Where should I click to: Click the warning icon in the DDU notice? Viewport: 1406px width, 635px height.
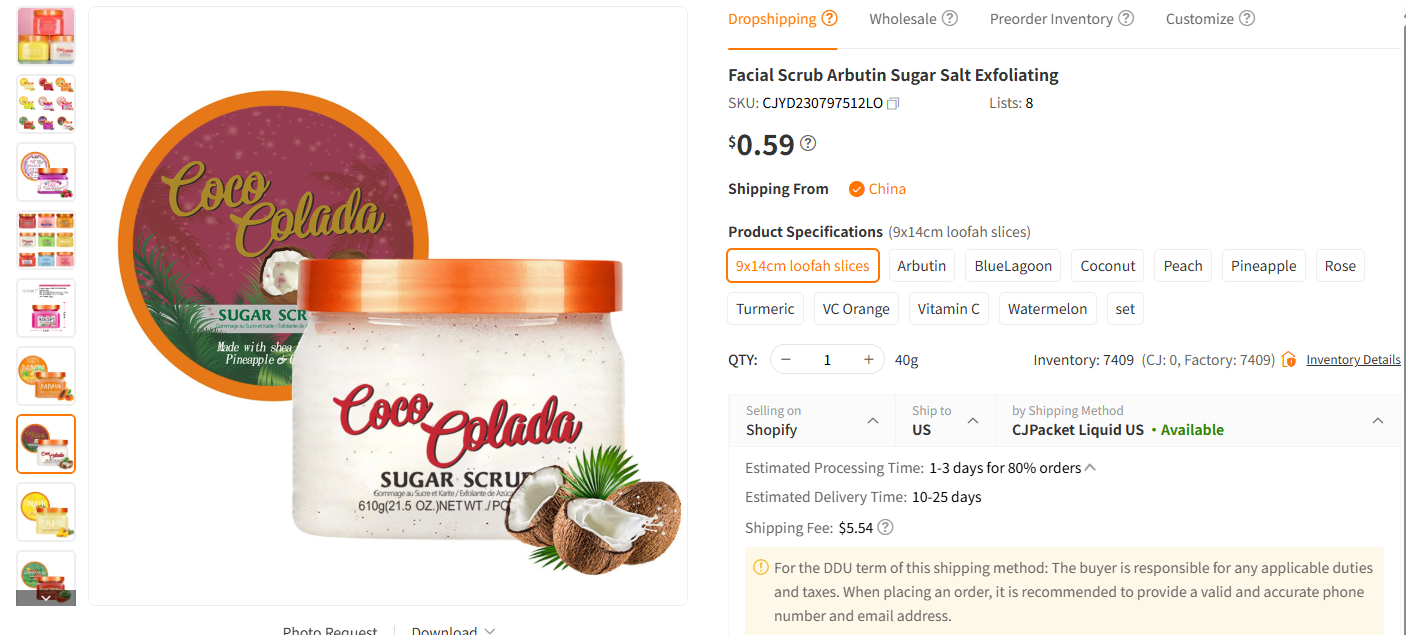coord(760,567)
